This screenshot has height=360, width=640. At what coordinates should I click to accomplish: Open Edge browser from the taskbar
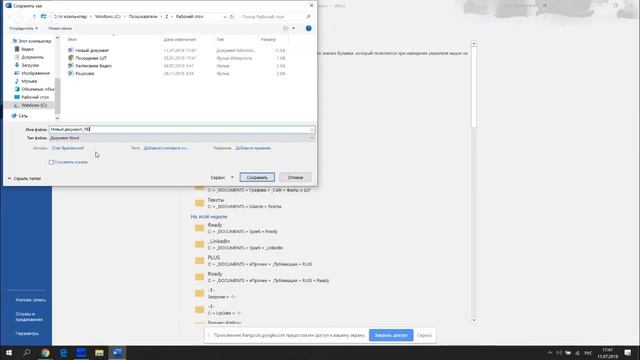tap(63, 353)
